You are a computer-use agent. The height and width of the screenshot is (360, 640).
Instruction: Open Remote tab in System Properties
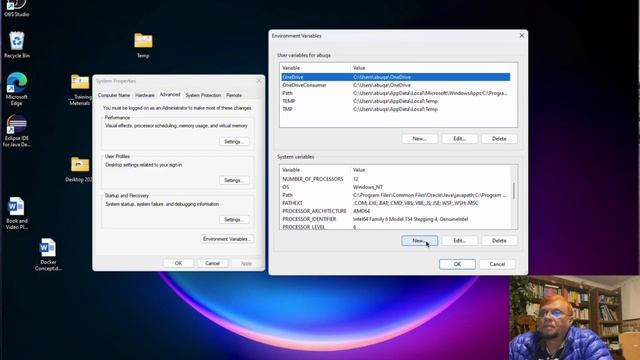click(x=234, y=95)
